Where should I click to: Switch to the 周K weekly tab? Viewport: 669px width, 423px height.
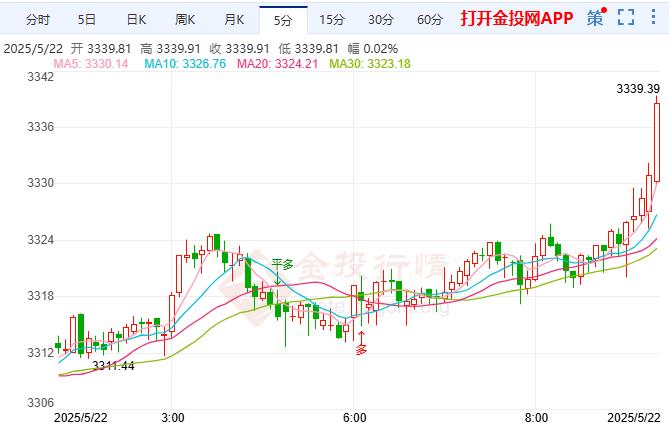pos(185,20)
